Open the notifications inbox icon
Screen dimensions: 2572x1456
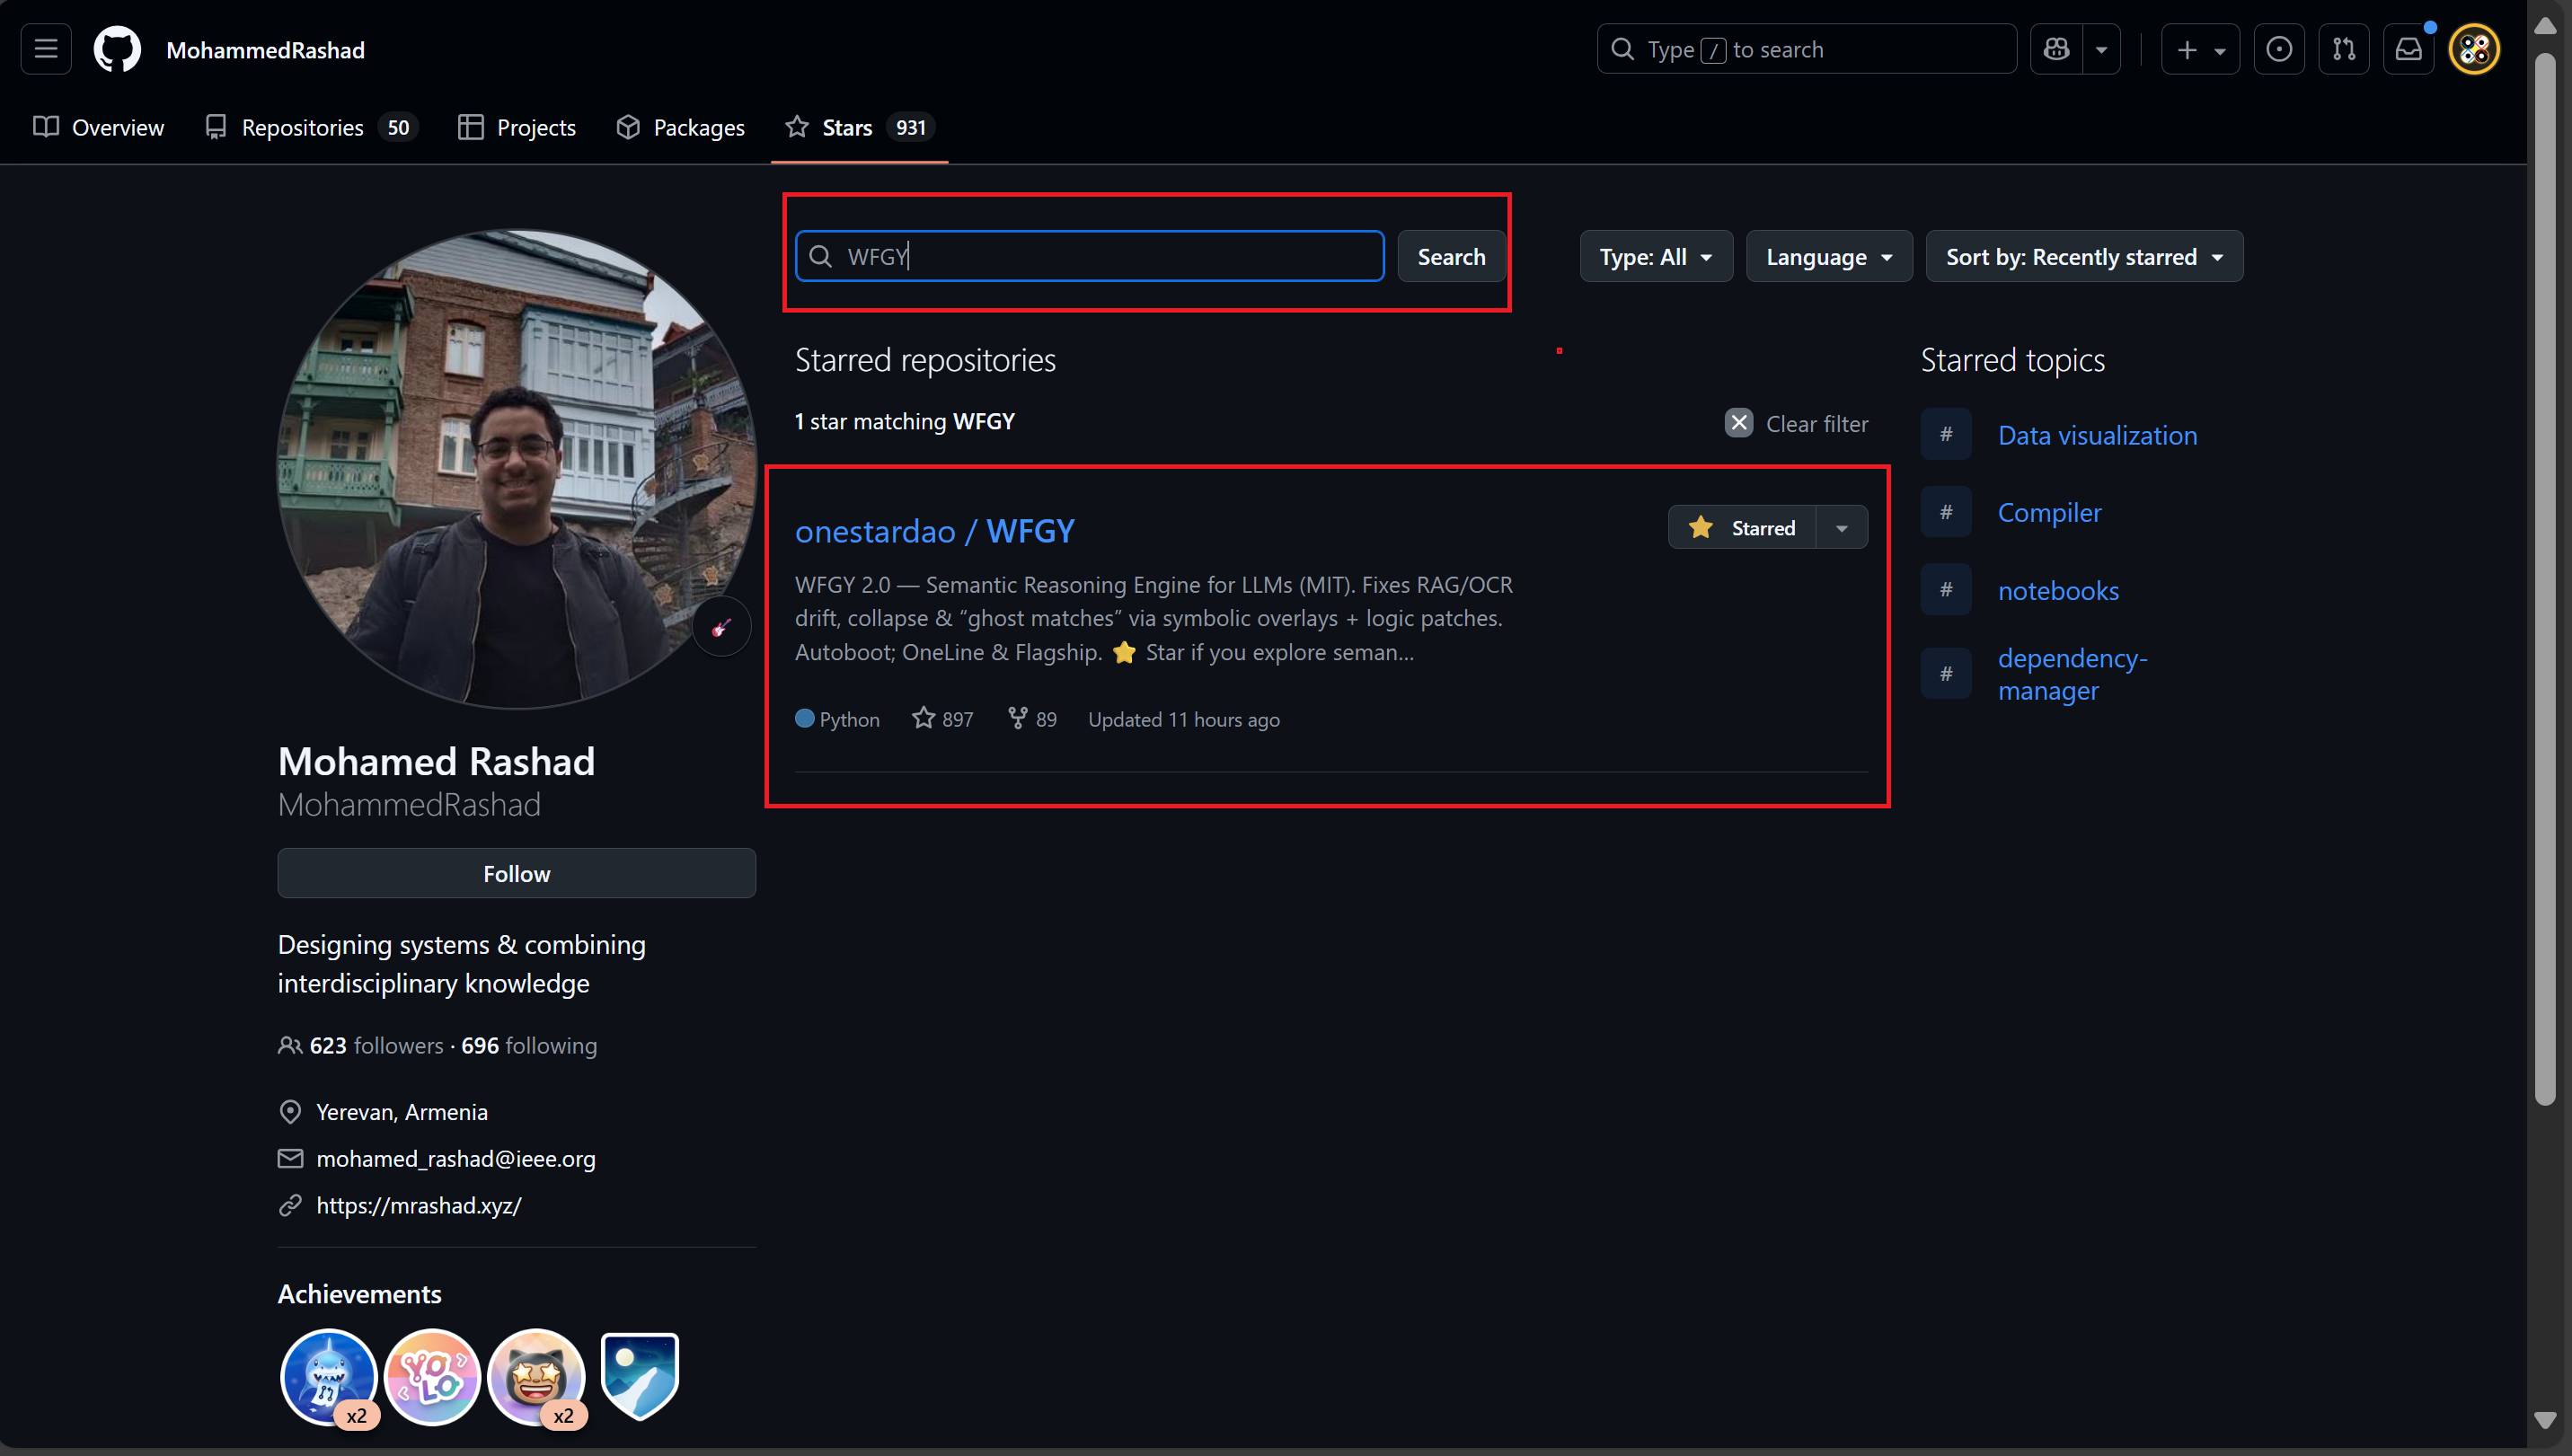pos(2408,49)
